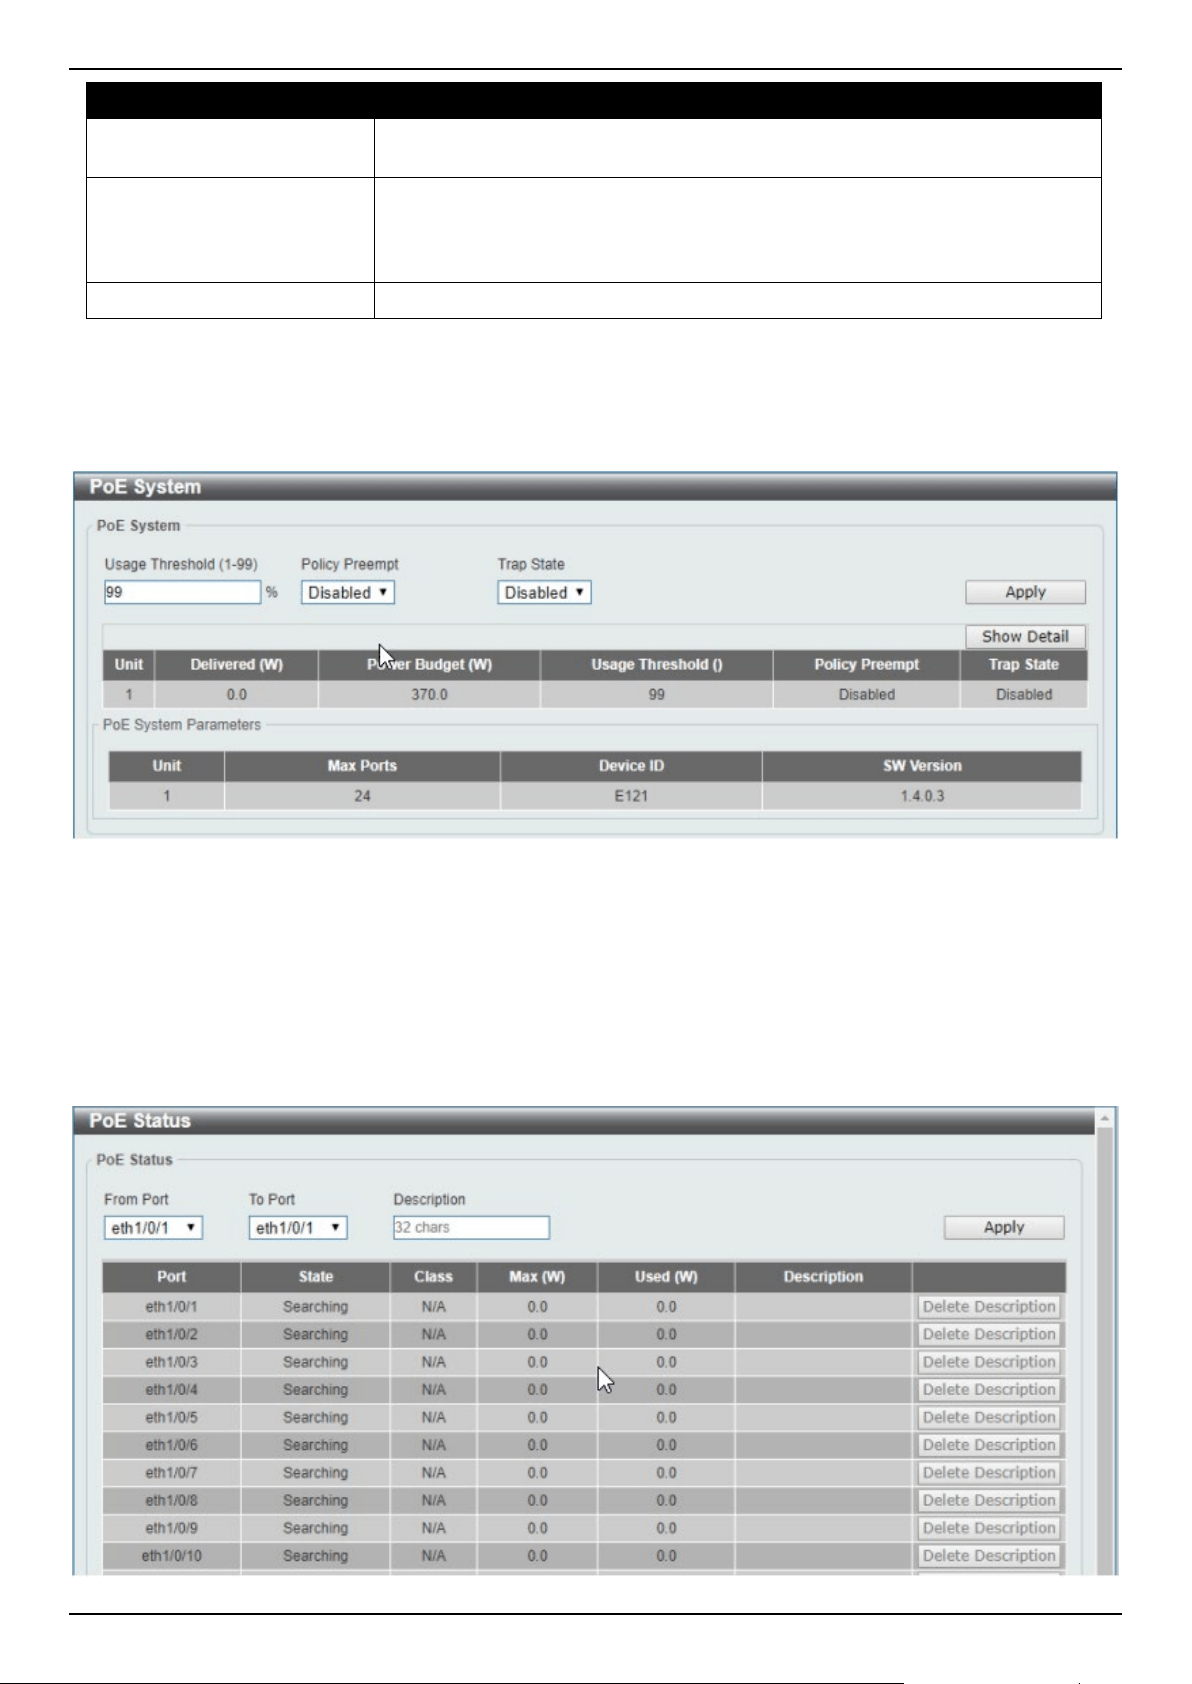Delete Description for port eth1/0/5
Viewport: 1192px width, 1684px height.
coord(989,1417)
